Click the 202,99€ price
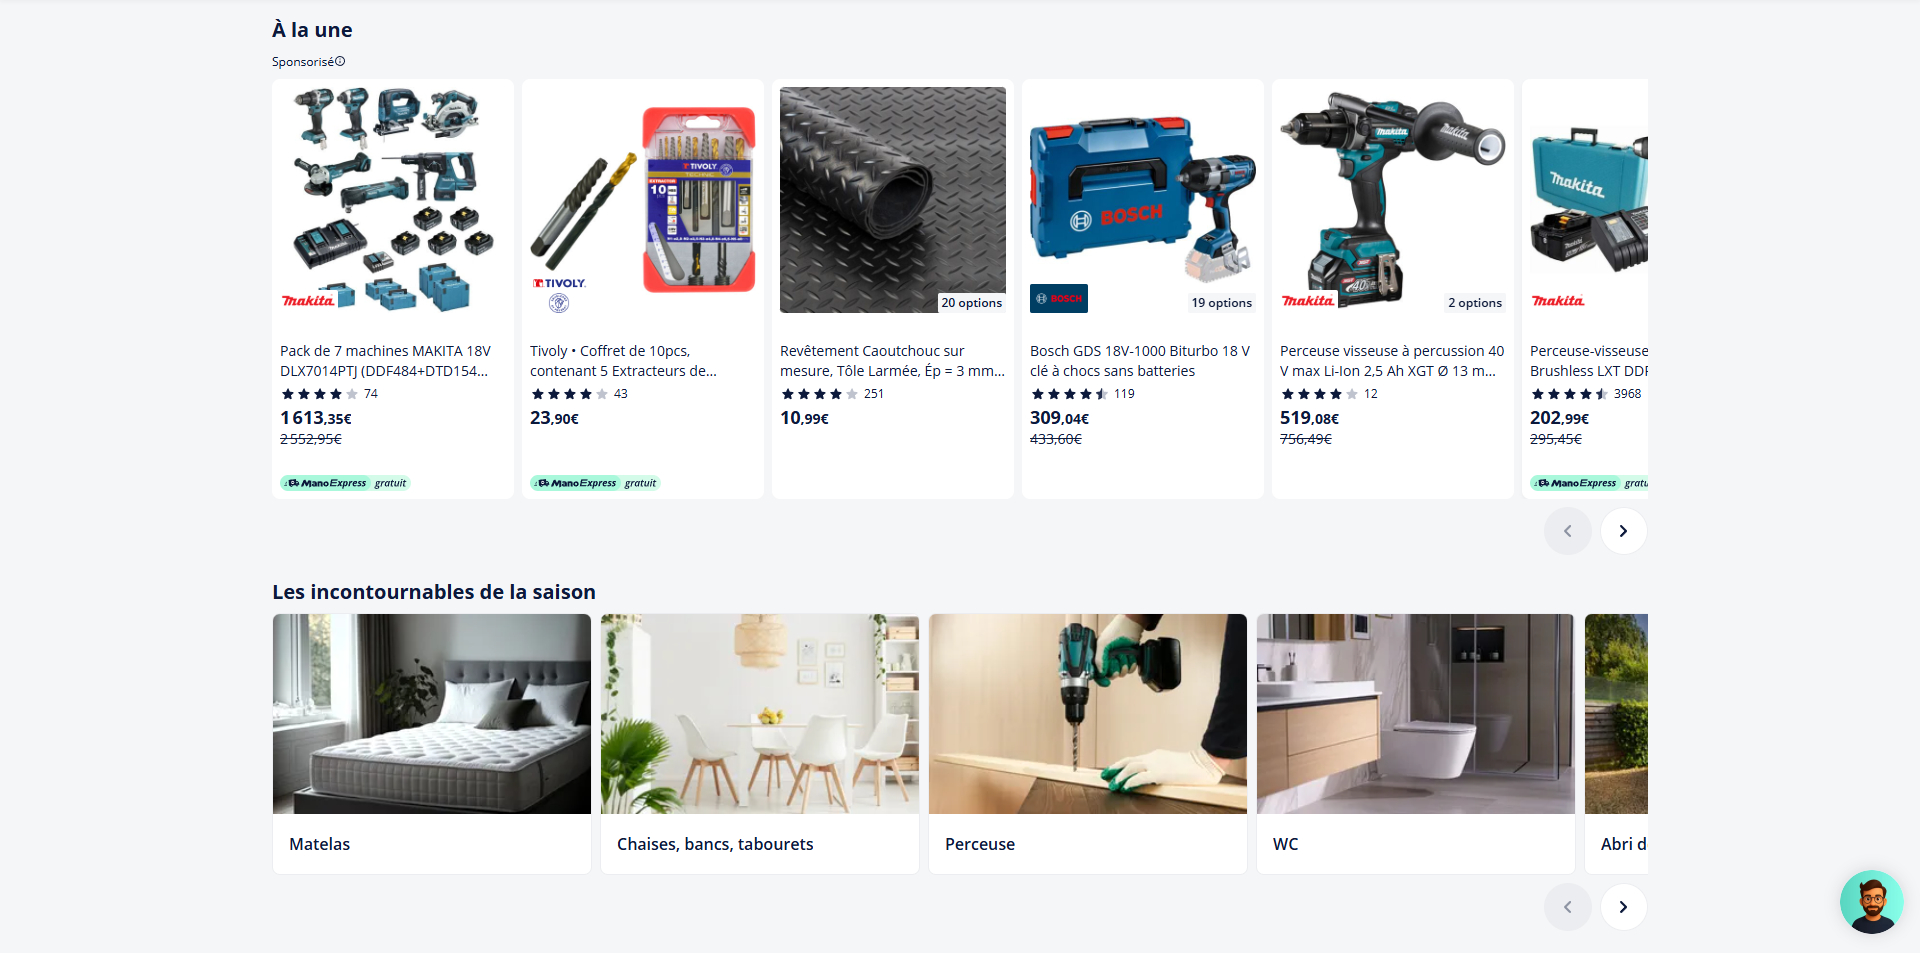Viewport: 1920px width, 953px height. (1559, 418)
